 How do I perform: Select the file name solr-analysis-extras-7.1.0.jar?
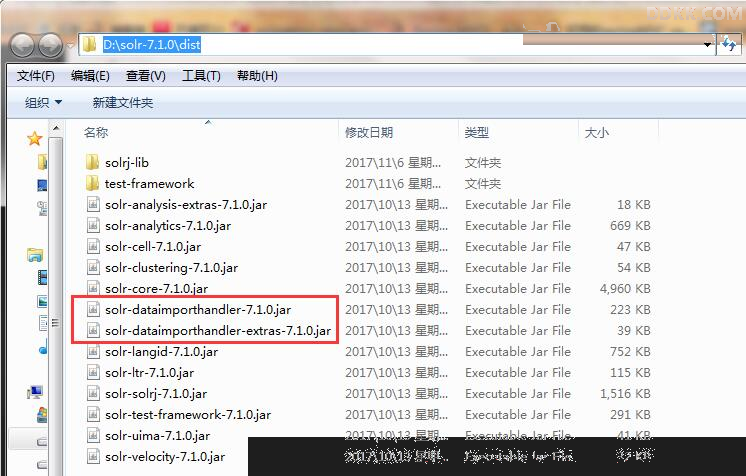pos(186,205)
